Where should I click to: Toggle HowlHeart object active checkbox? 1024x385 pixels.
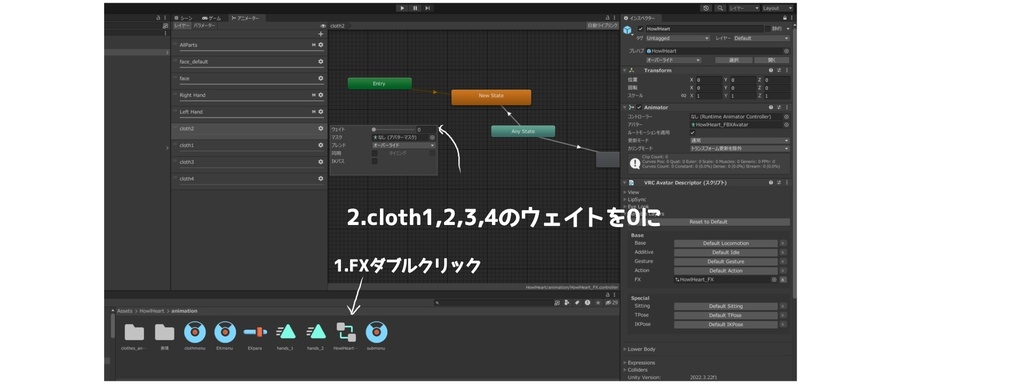tap(641, 29)
